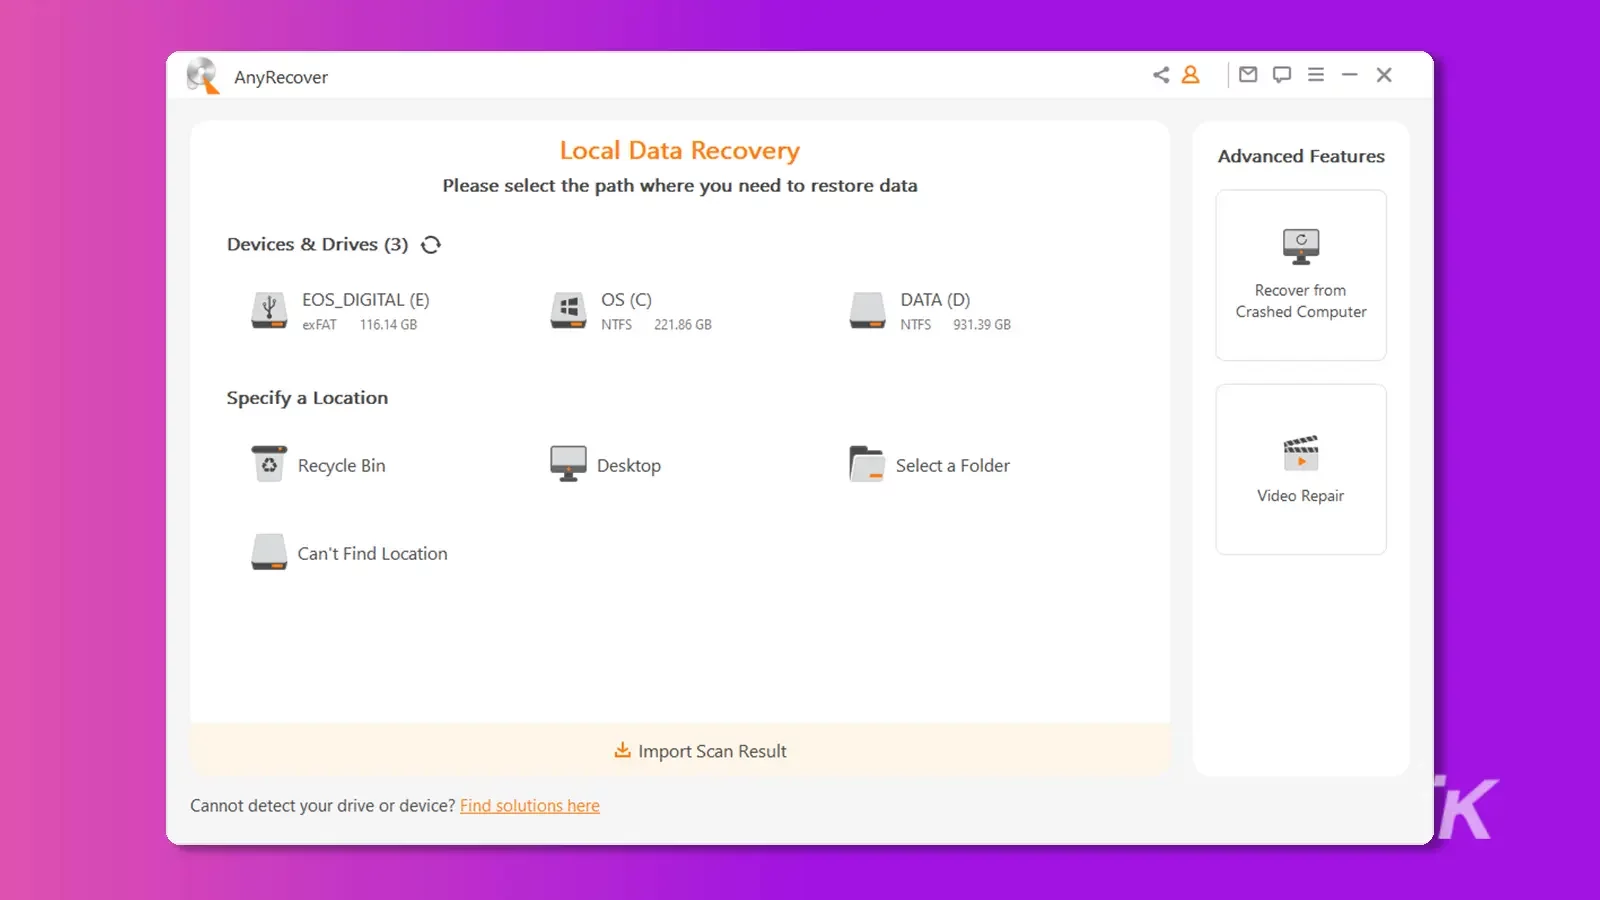Minimize the AnyRecover window
The image size is (1600, 900).
pos(1349,75)
